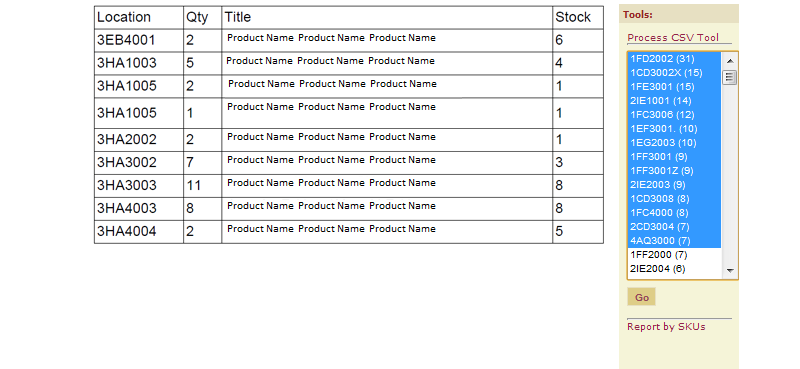
Task: Choose 2IE2004 (6) at list bottom
Action: [674, 268]
